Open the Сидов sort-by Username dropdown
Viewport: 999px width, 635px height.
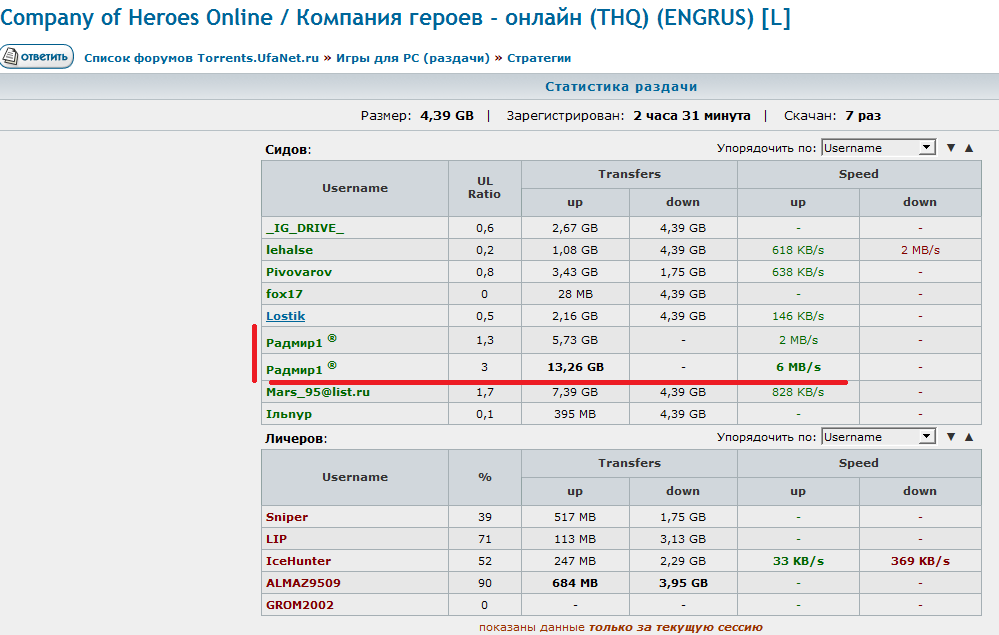click(879, 148)
